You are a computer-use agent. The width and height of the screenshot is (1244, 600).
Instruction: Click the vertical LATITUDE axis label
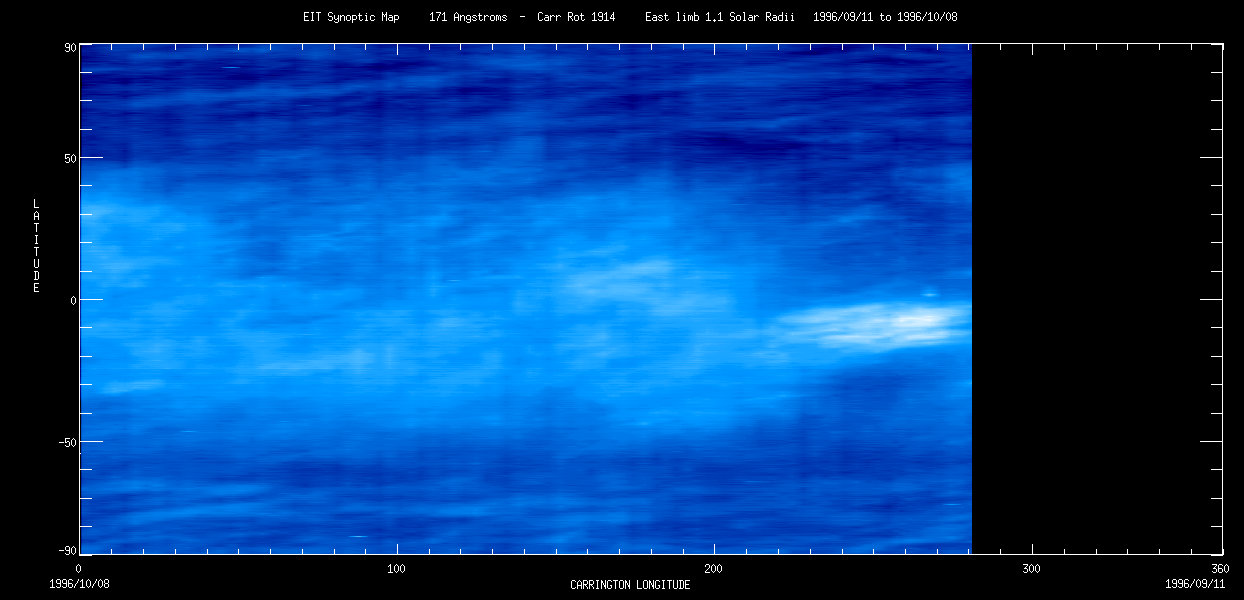tap(36, 246)
